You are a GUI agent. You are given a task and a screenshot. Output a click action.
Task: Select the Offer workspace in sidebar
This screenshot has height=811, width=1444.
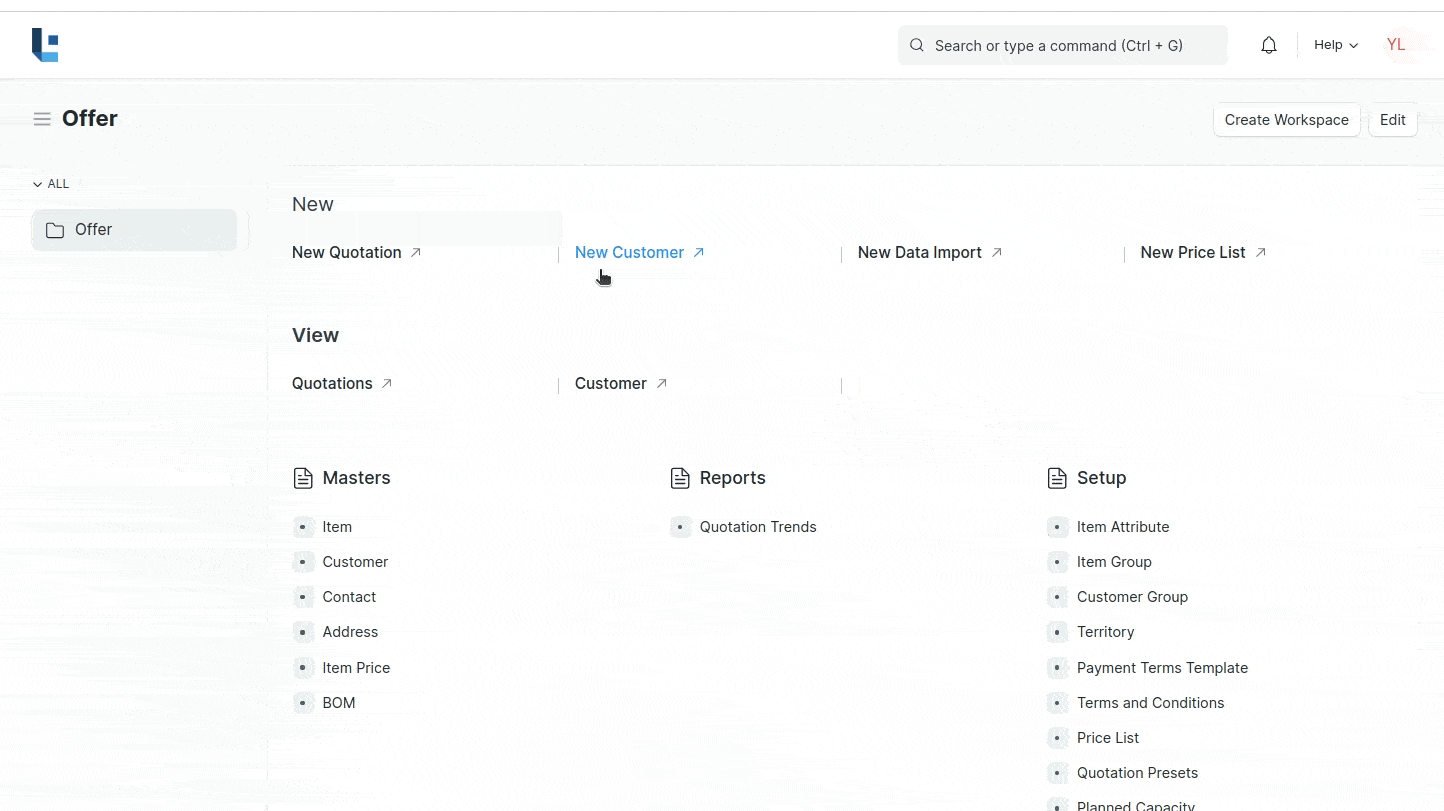coord(134,230)
